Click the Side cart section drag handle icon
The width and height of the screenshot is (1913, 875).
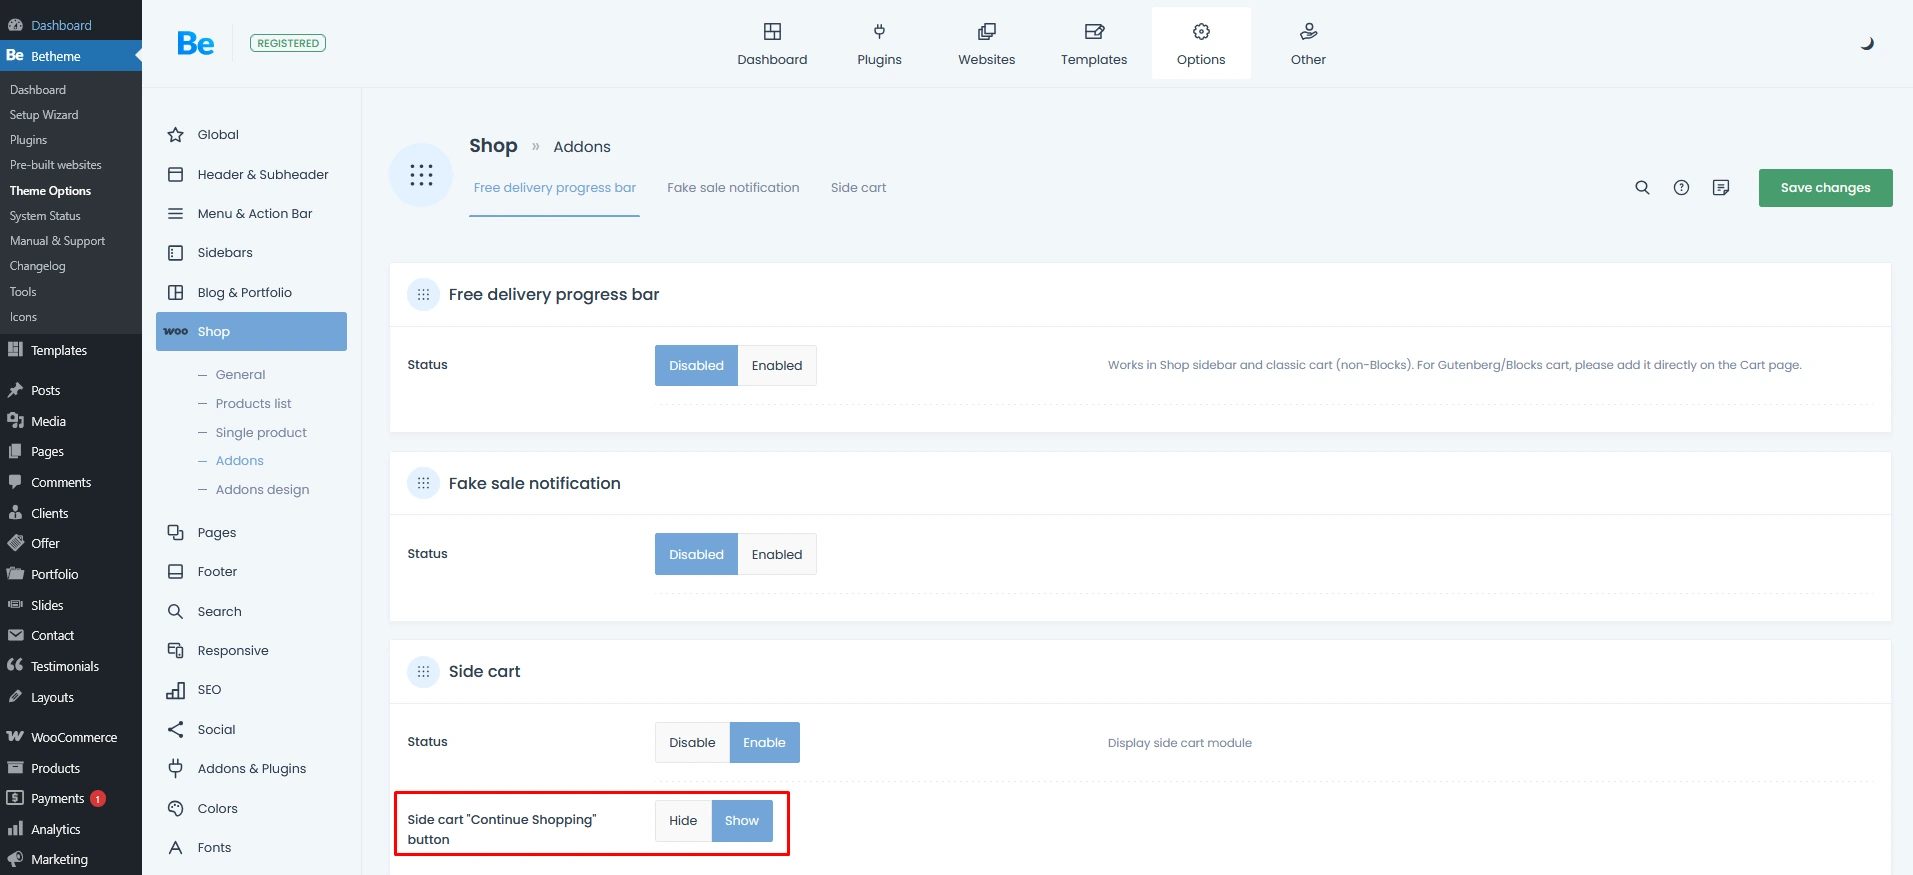pyautogui.click(x=423, y=672)
